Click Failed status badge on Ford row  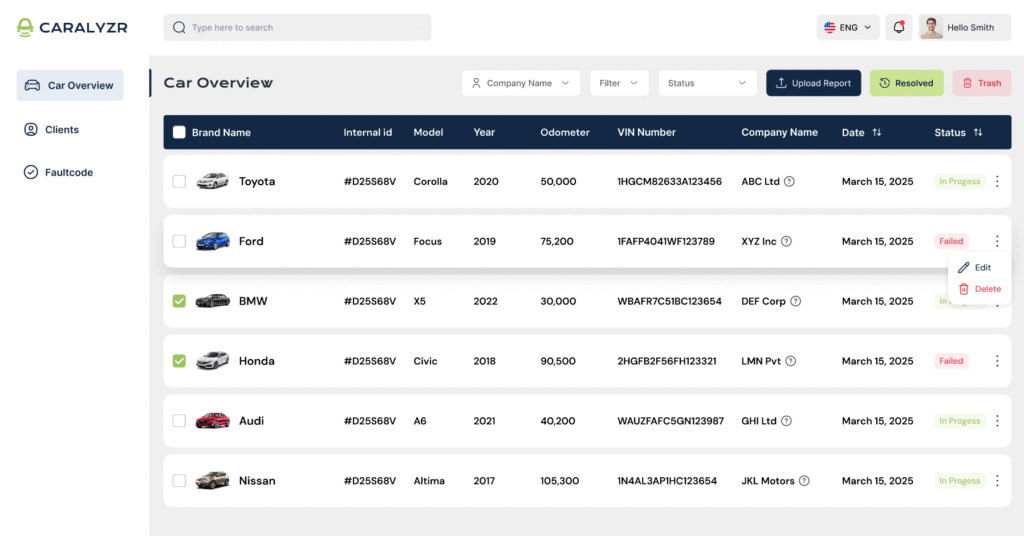click(x=951, y=242)
